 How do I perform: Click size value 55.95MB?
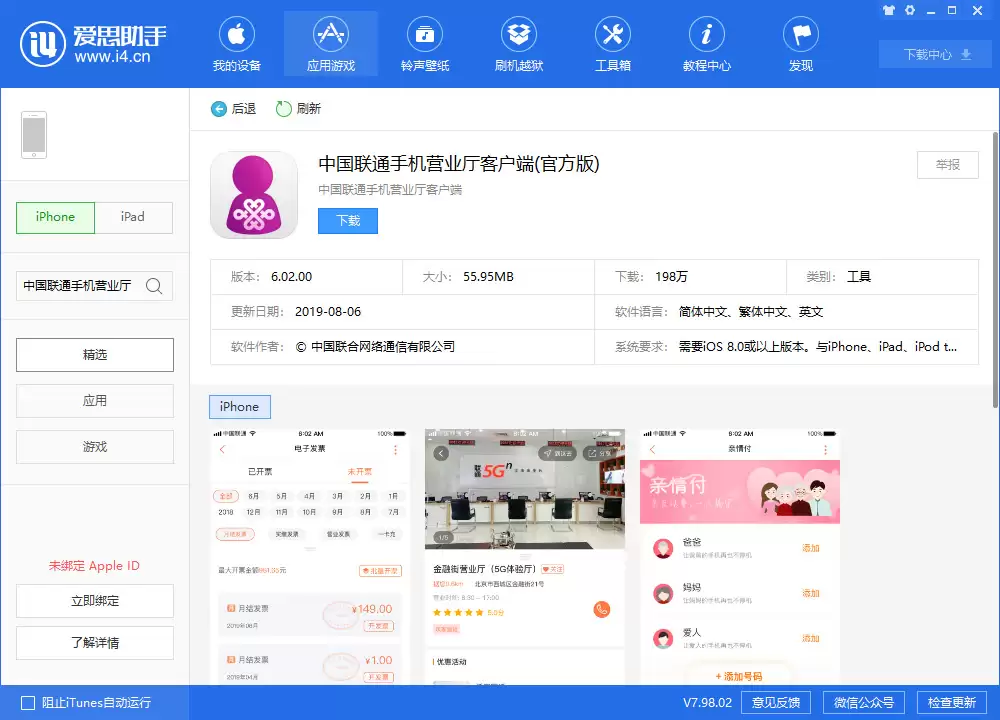(x=488, y=277)
